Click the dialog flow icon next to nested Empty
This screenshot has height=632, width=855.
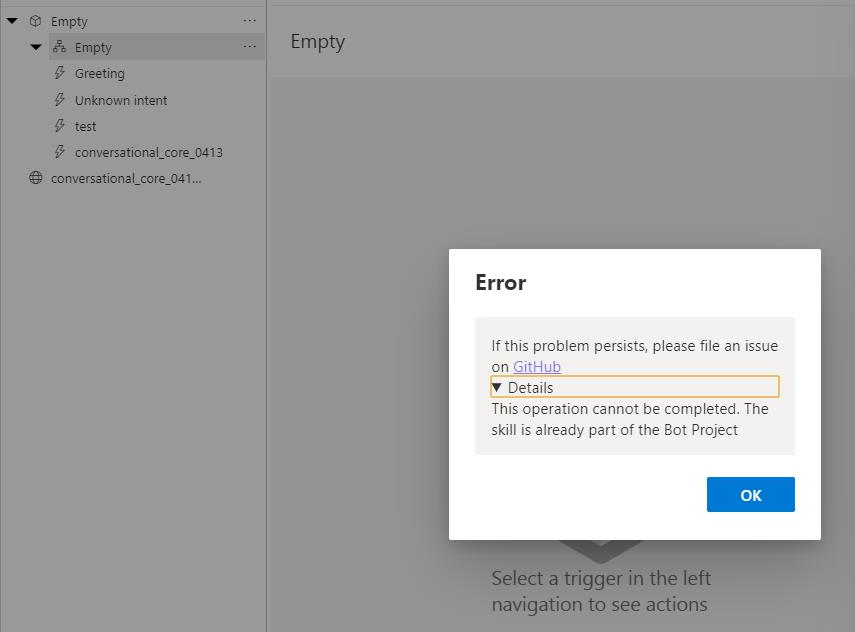(60, 46)
